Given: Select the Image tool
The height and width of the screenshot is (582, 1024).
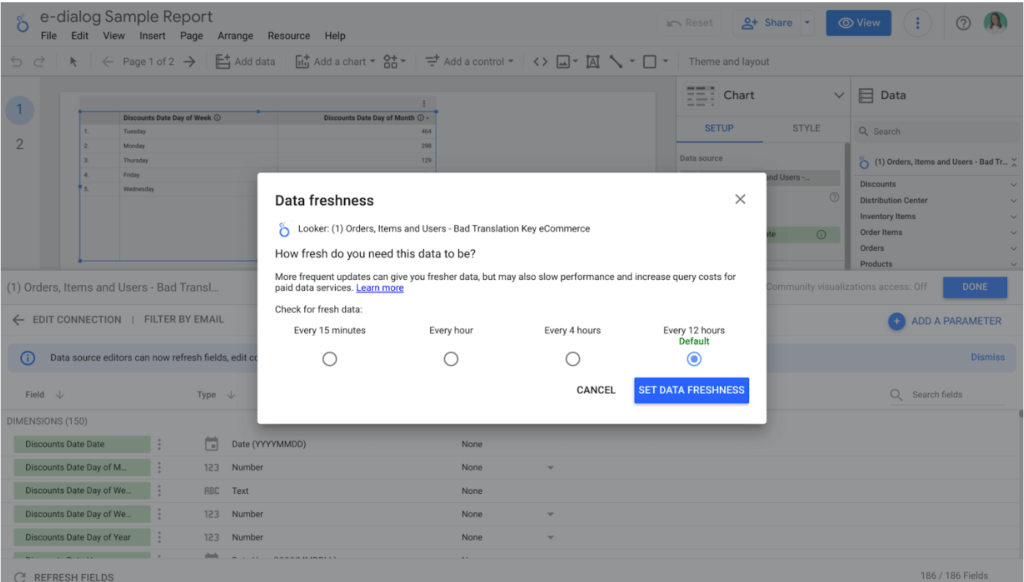Looking at the screenshot, I should tap(565, 61).
